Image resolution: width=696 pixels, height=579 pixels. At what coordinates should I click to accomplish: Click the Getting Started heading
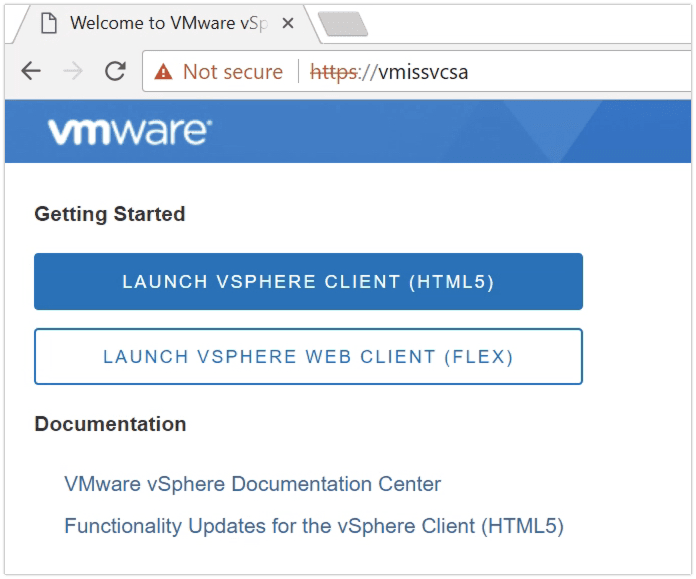[x=110, y=214]
